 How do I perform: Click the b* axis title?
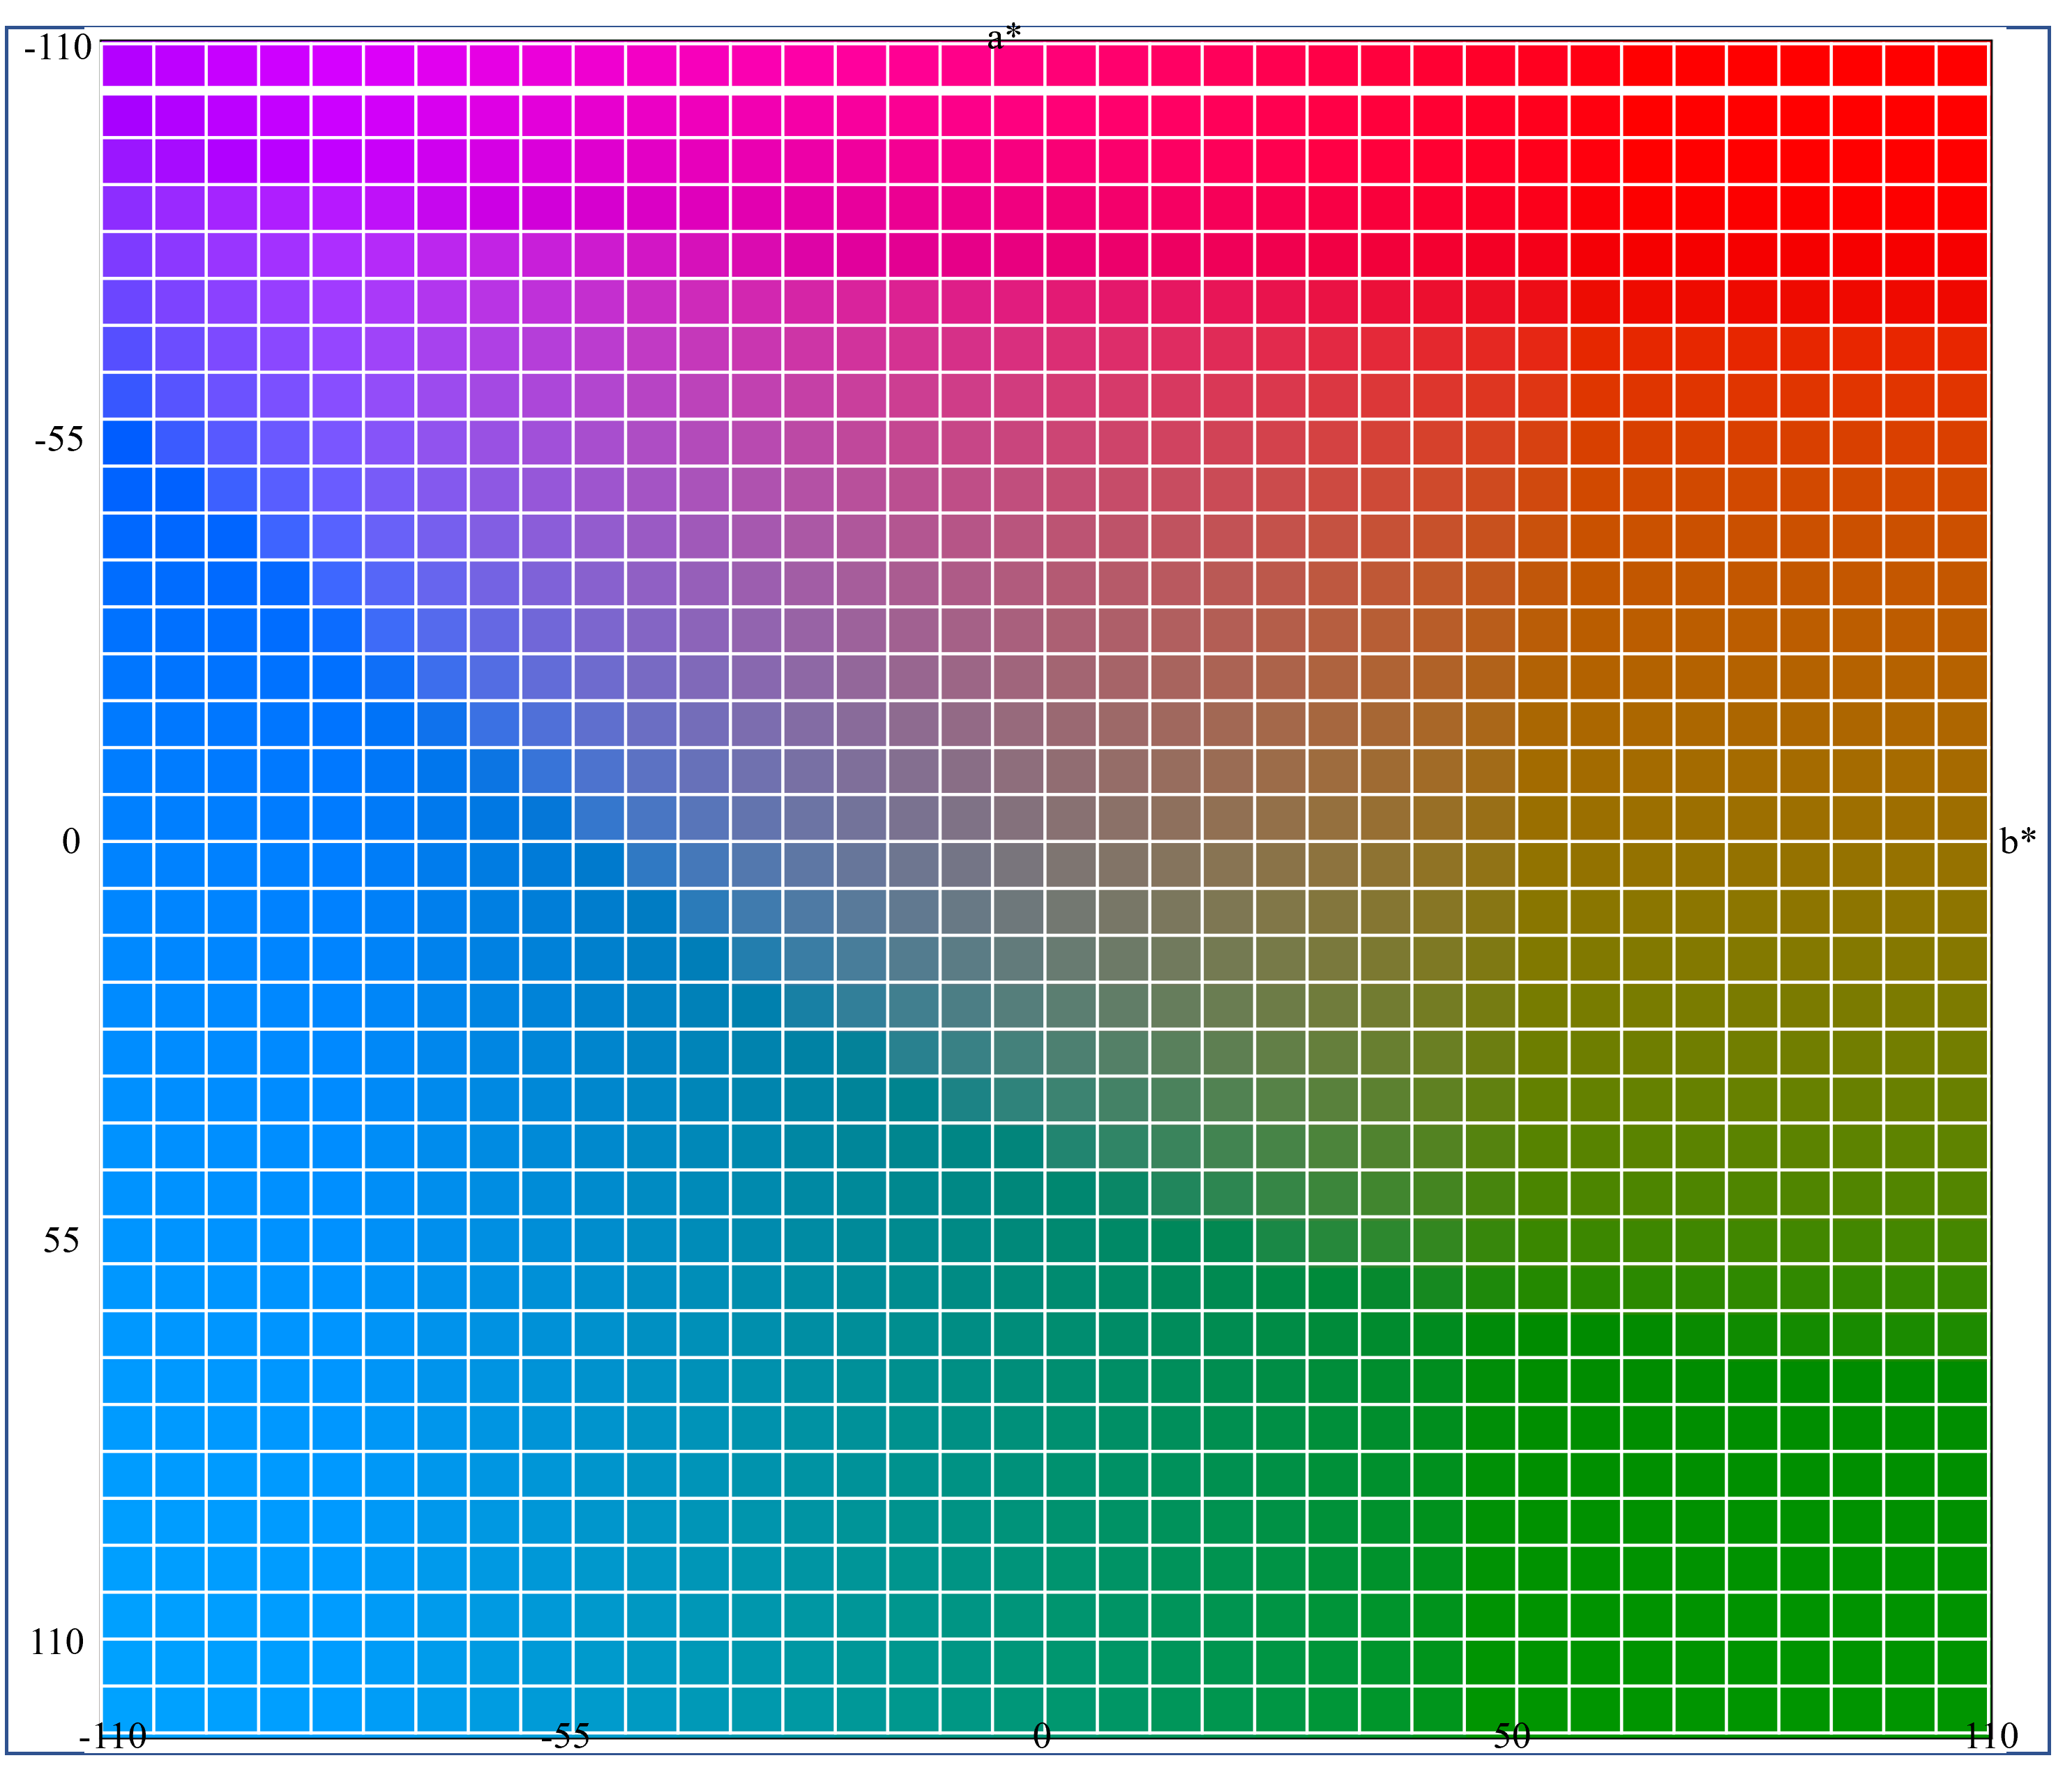point(2017,842)
